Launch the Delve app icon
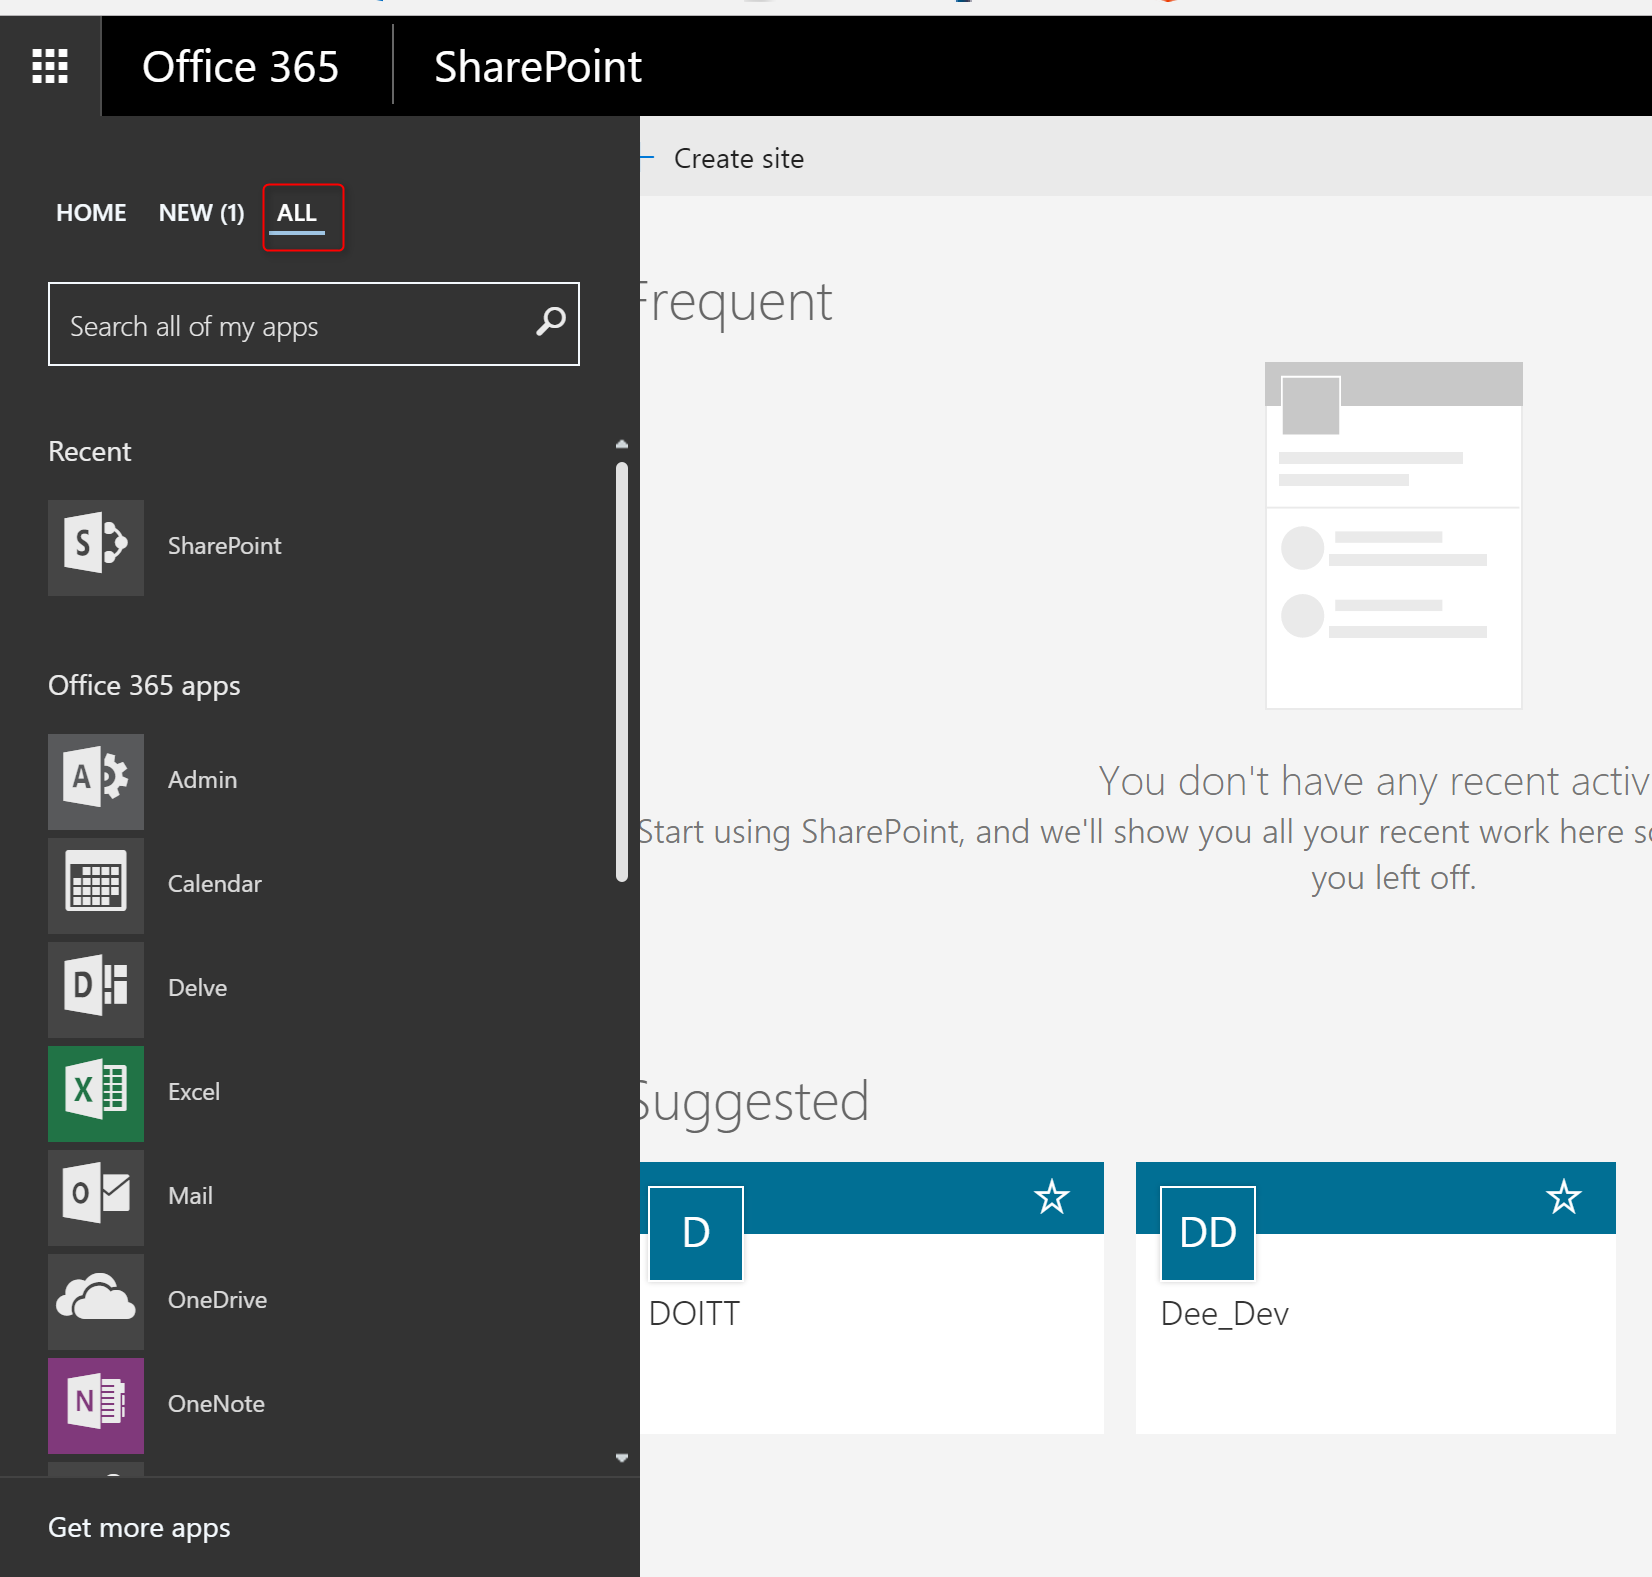Screen dimensions: 1652x1577 coord(96,989)
